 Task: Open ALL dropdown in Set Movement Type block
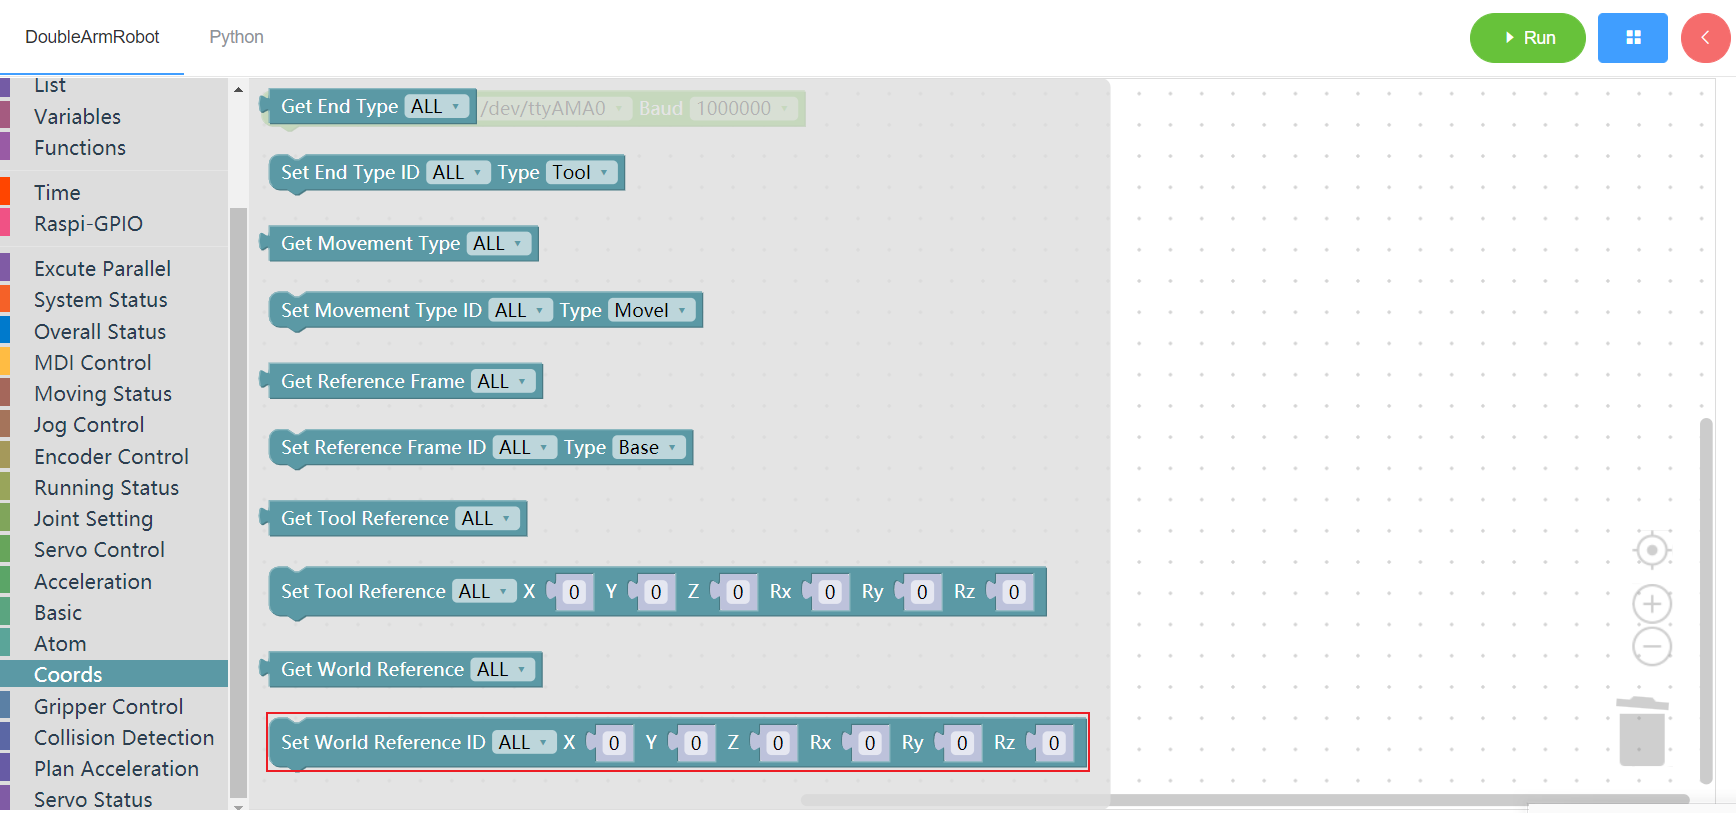pyautogui.click(x=521, y=310)
